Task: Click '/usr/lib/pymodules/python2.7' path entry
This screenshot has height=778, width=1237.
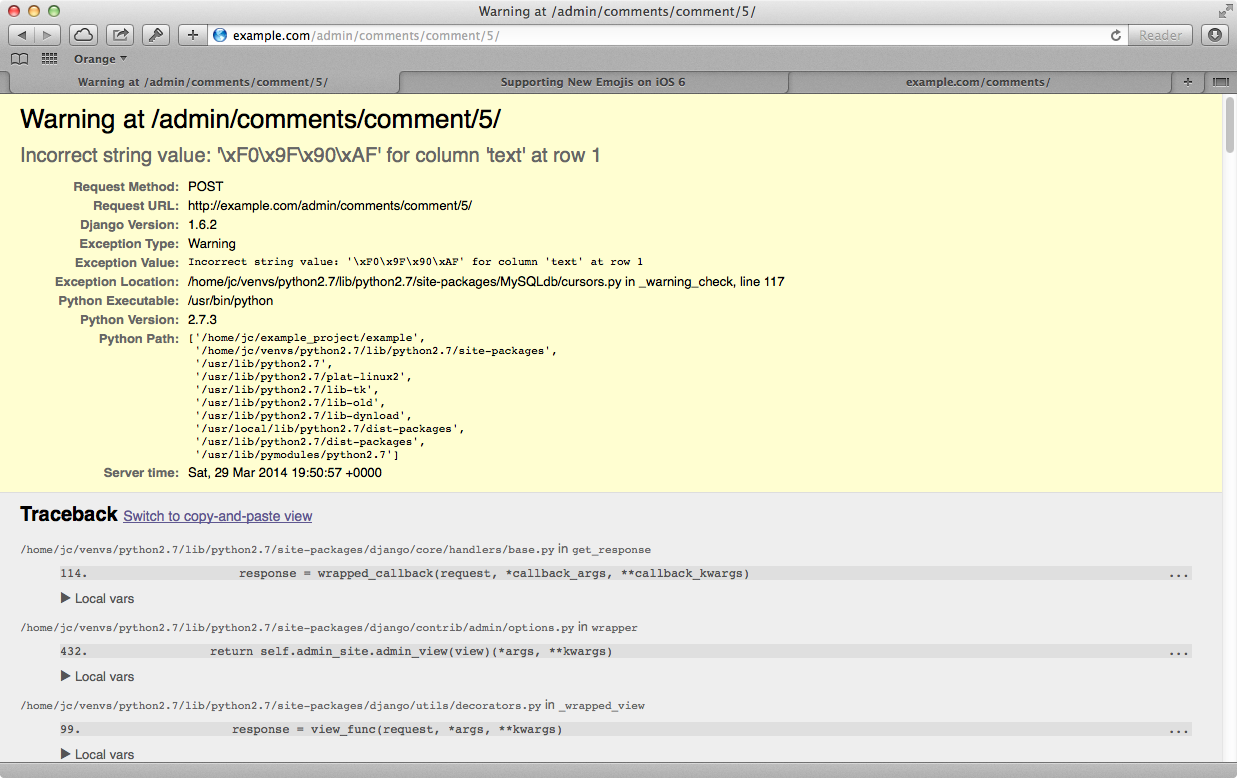Action: 297,455
